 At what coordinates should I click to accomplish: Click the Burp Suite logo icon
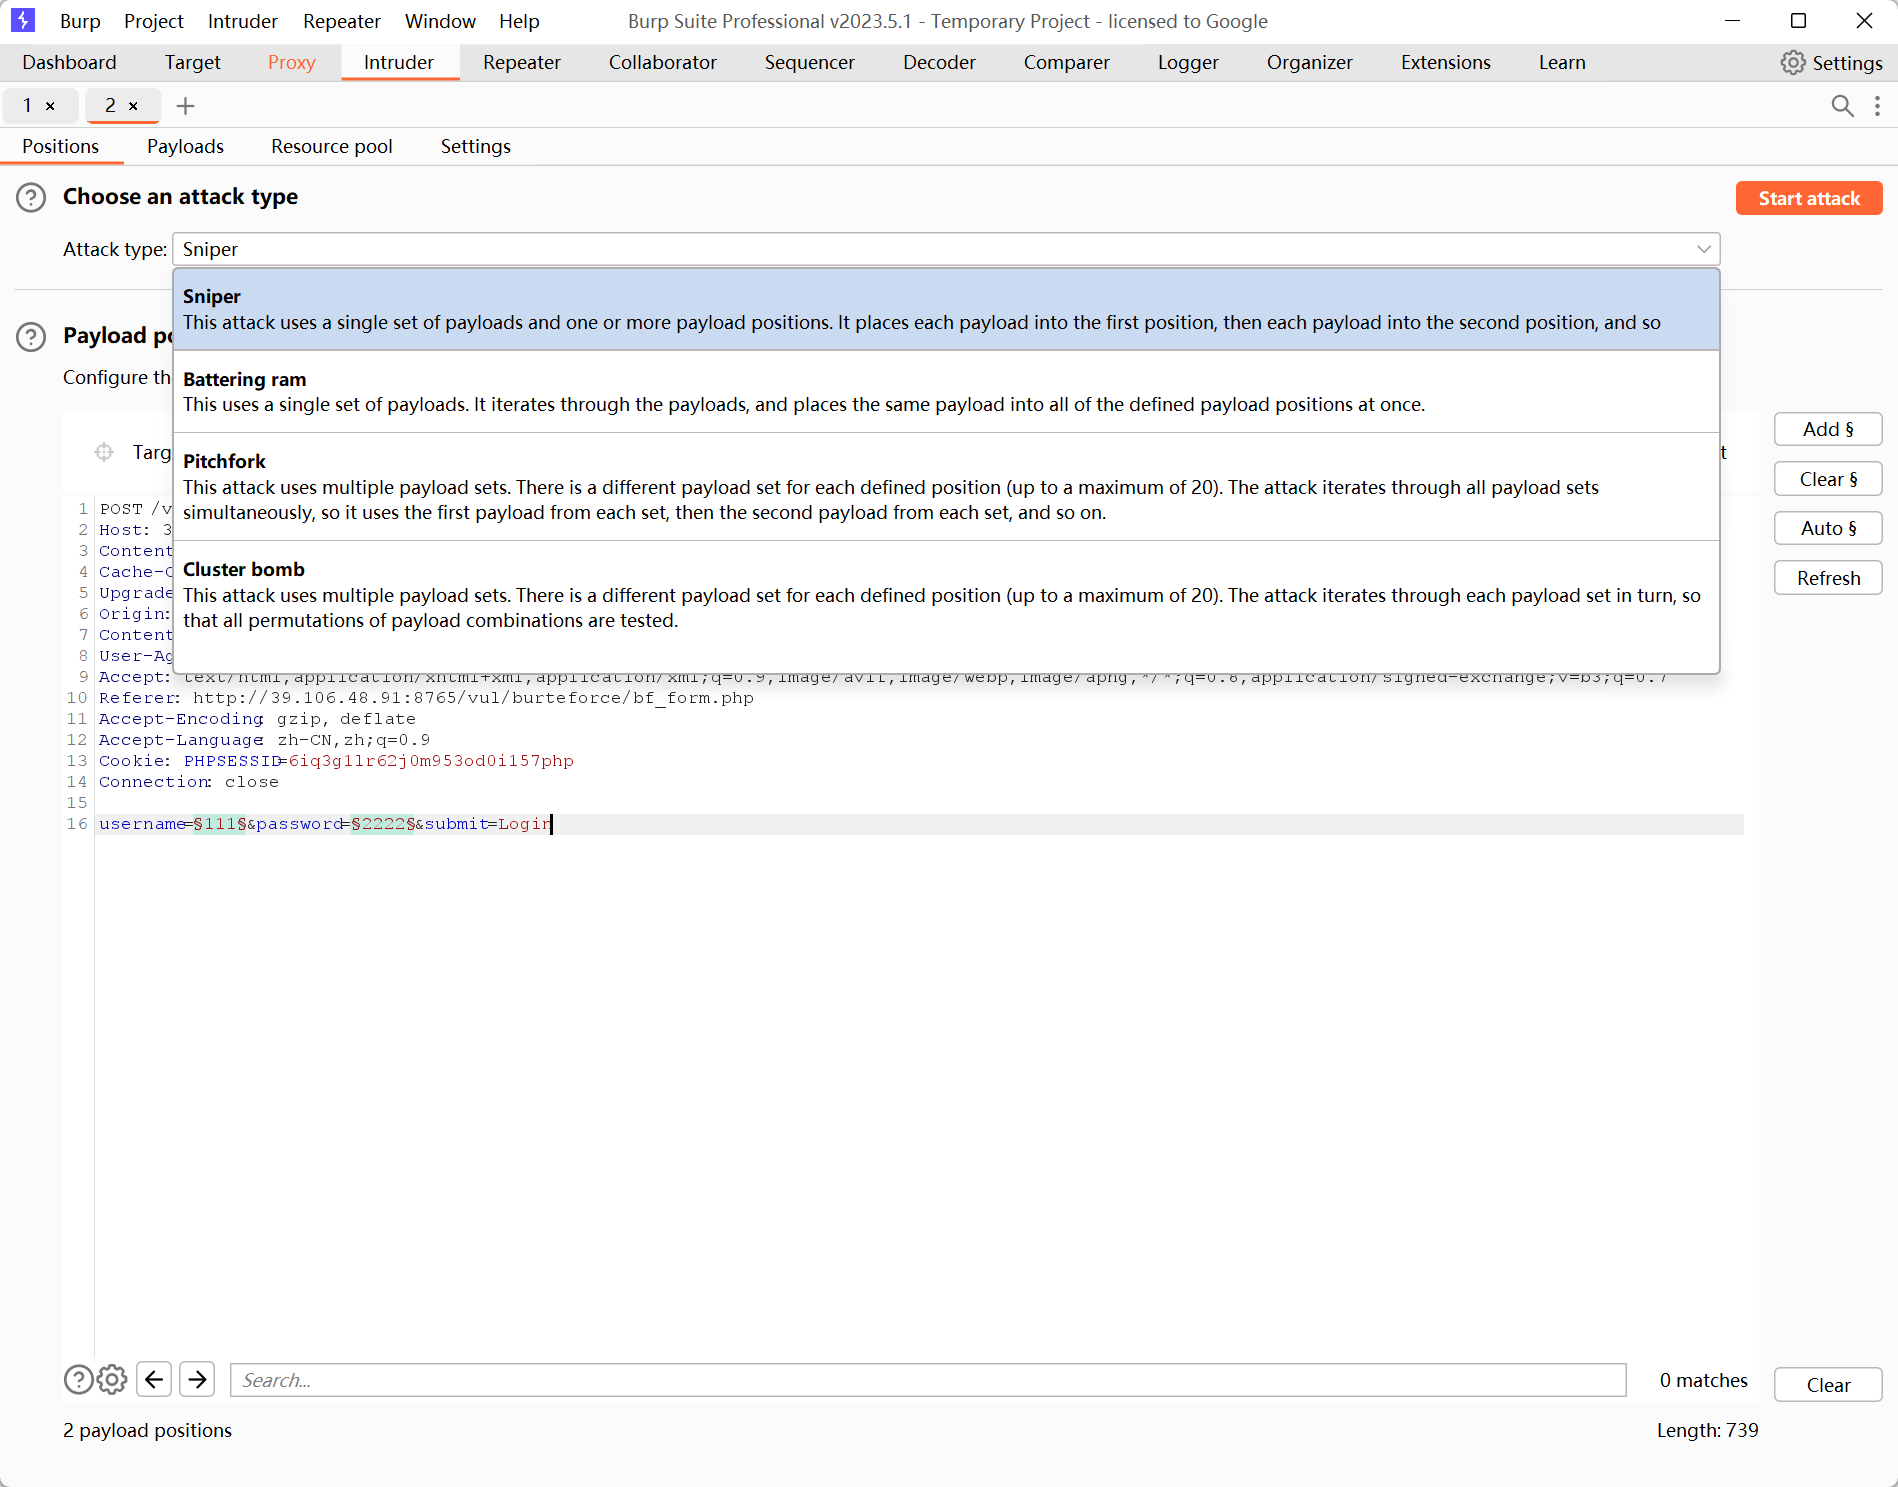tap(22, 20)
